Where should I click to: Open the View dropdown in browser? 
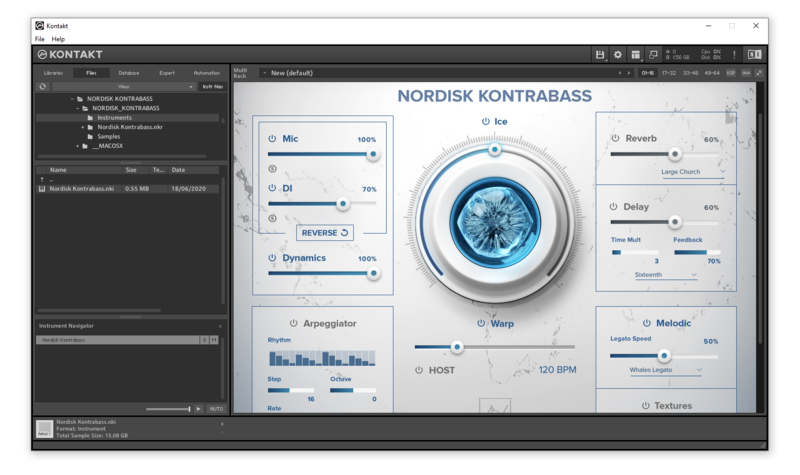(123, 87)
